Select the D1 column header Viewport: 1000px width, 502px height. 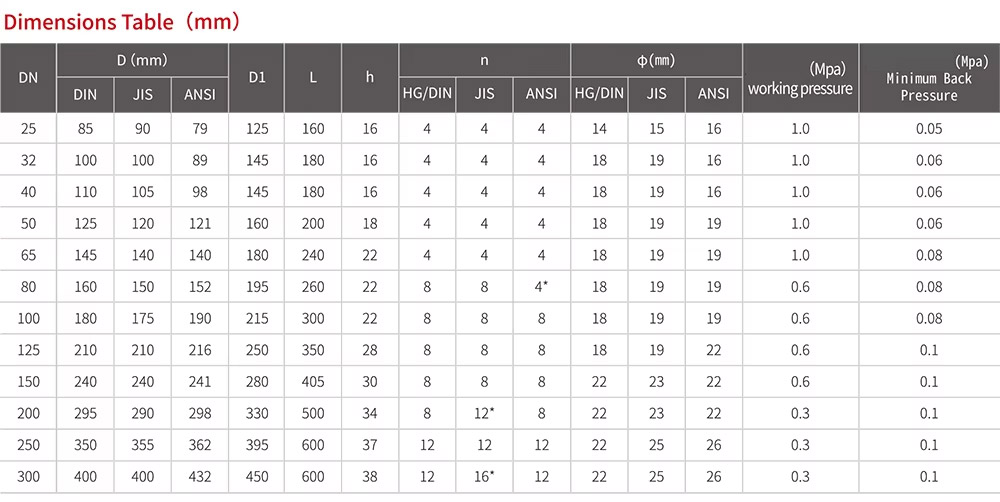(256, 77)
